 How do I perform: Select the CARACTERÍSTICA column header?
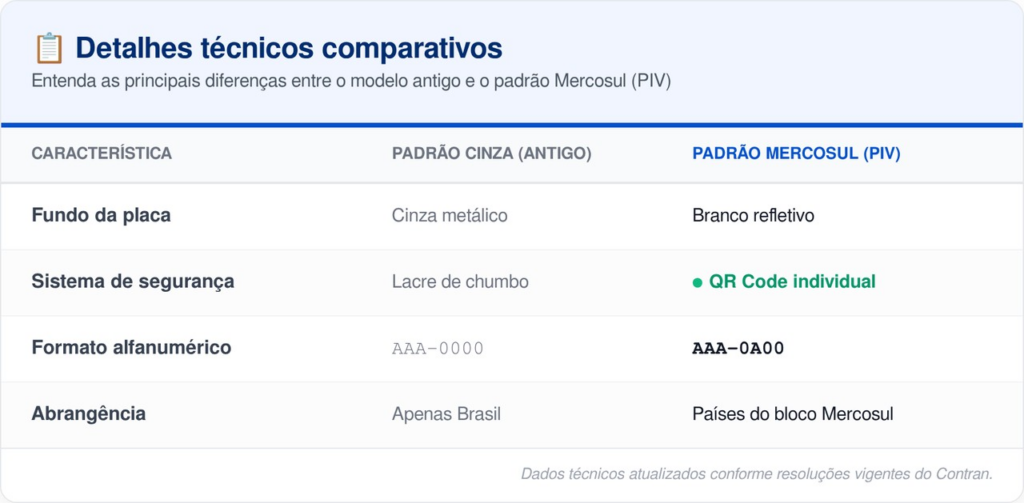[101, 154]
